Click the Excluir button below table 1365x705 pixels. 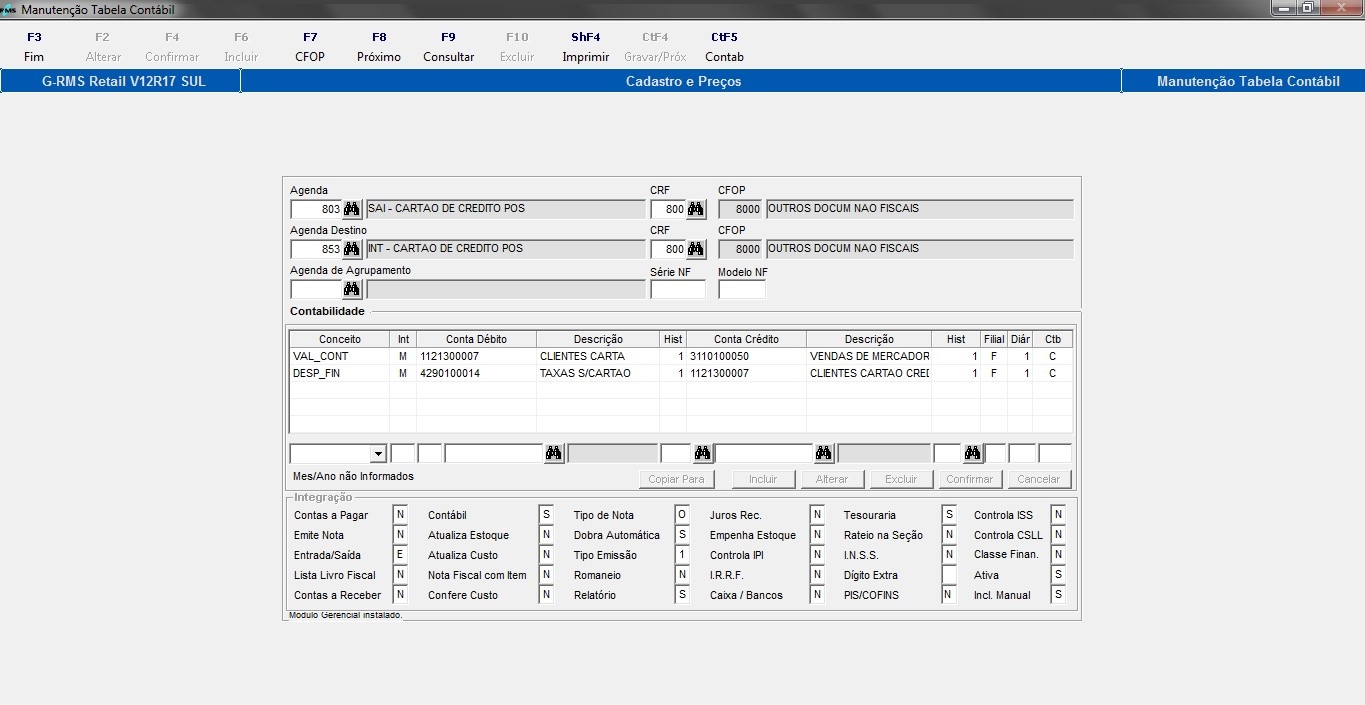pos(901,479)
